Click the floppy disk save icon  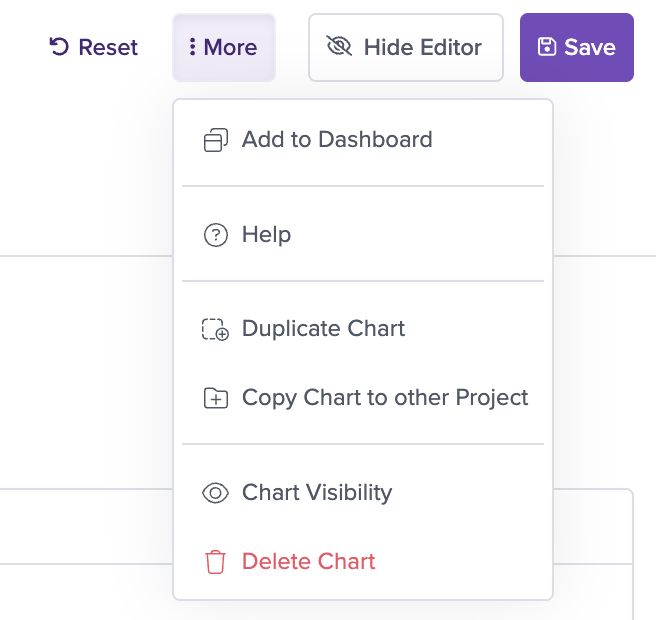coord(547,46)
